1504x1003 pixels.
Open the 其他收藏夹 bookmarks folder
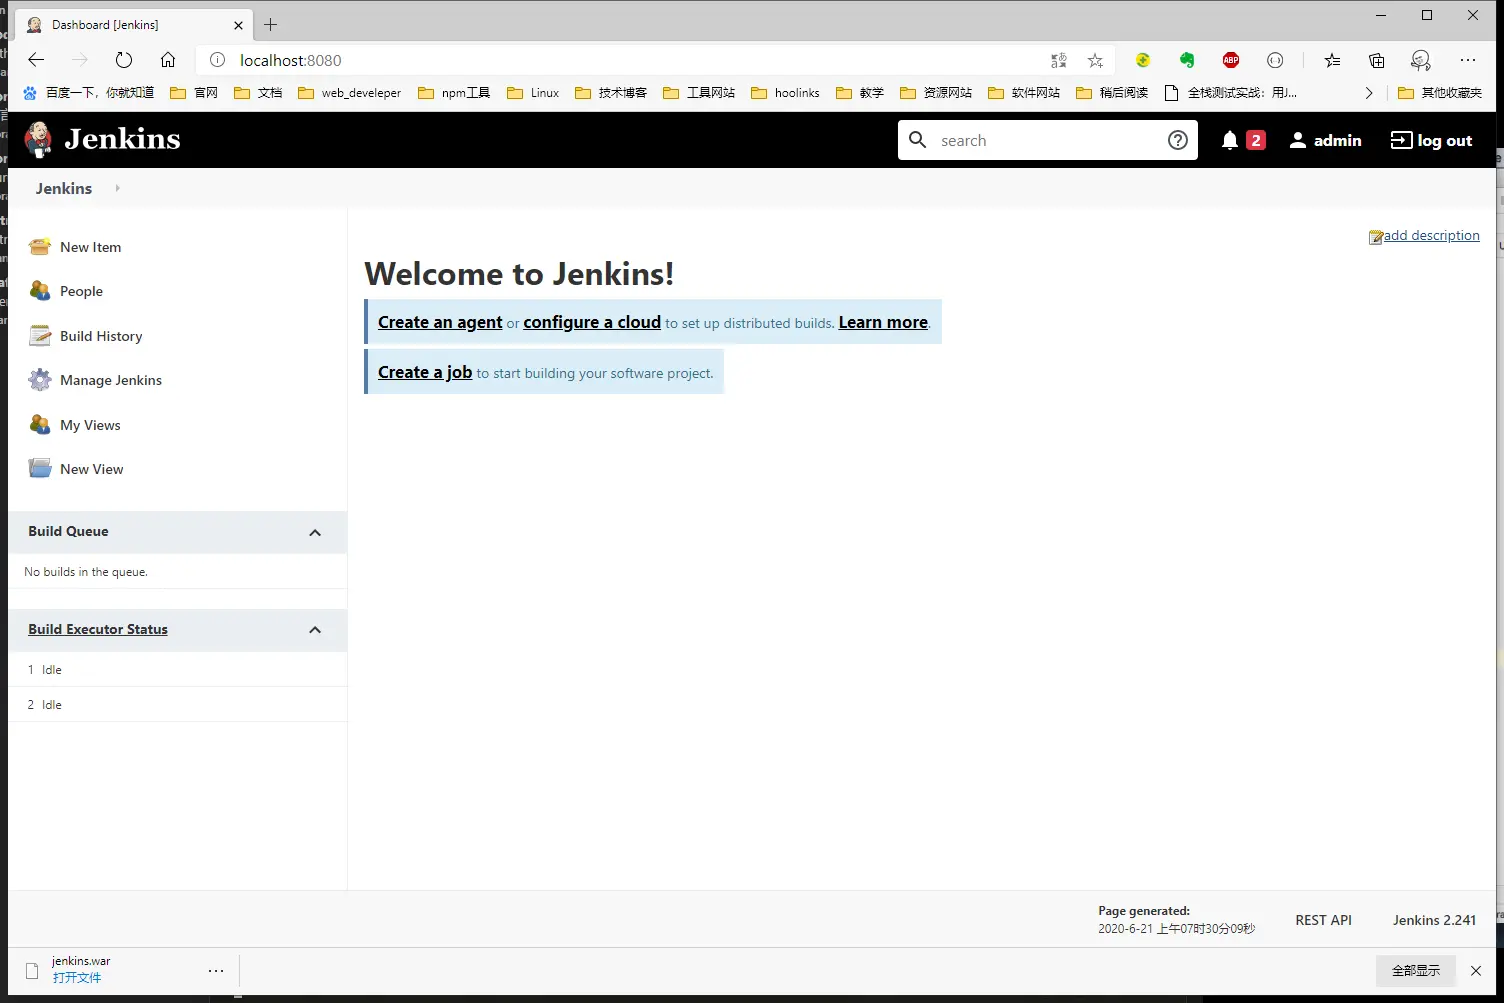[1440, 93]
